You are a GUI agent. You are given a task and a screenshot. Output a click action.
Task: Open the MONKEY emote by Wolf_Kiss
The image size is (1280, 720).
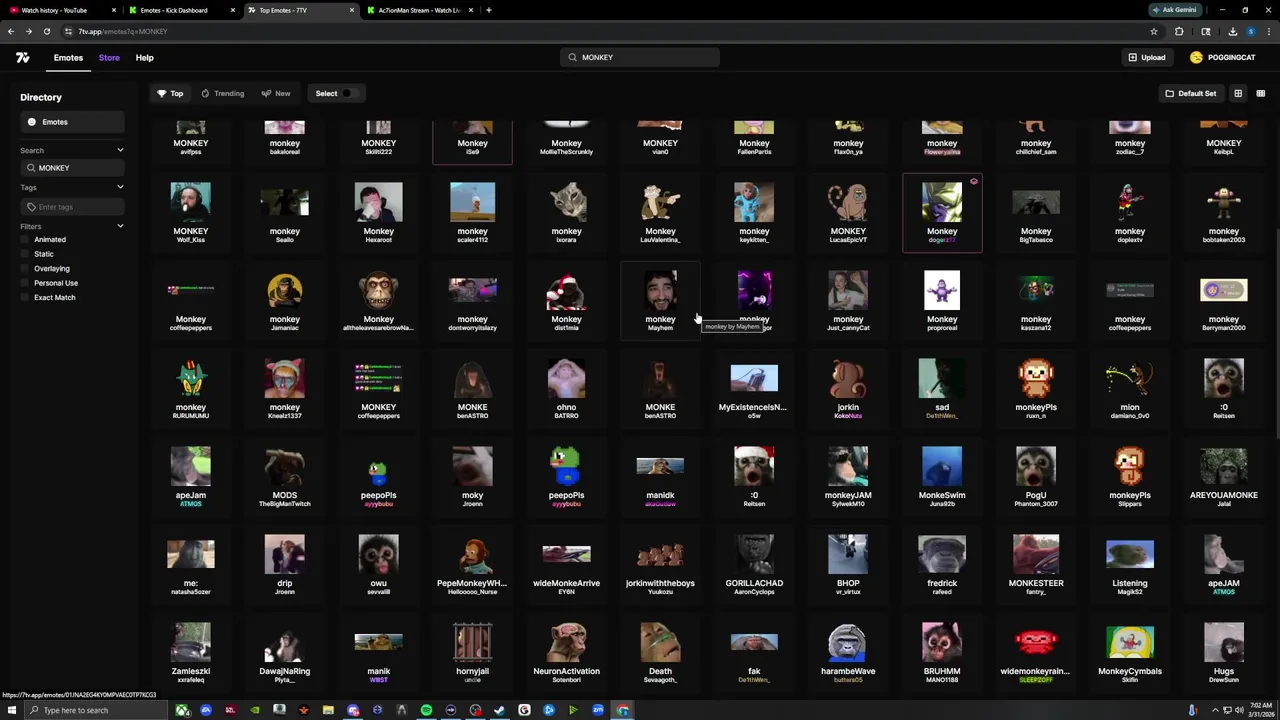190,212
